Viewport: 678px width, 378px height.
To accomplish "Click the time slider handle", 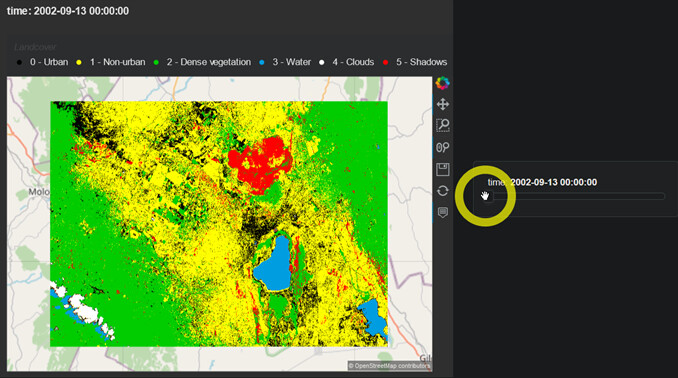I will (x=488, y=196).
